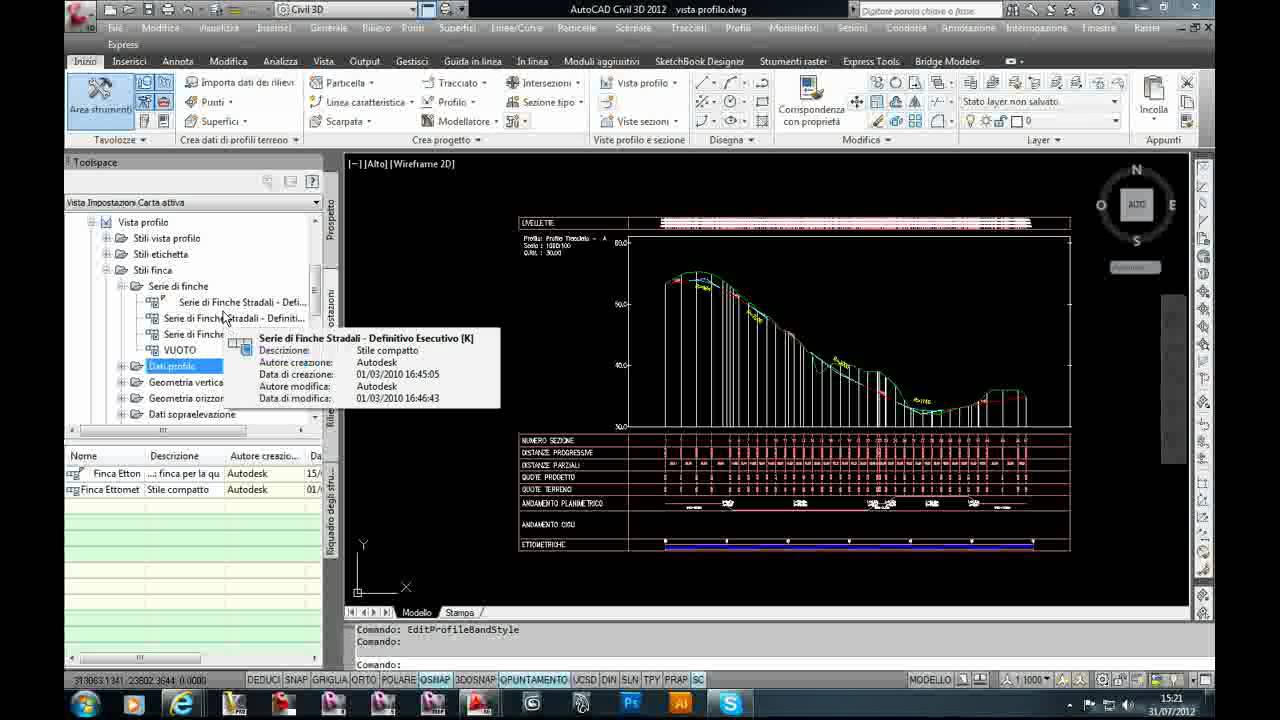
Task: Click the Save icon in quick access toolbar
Action: [149, 10]
